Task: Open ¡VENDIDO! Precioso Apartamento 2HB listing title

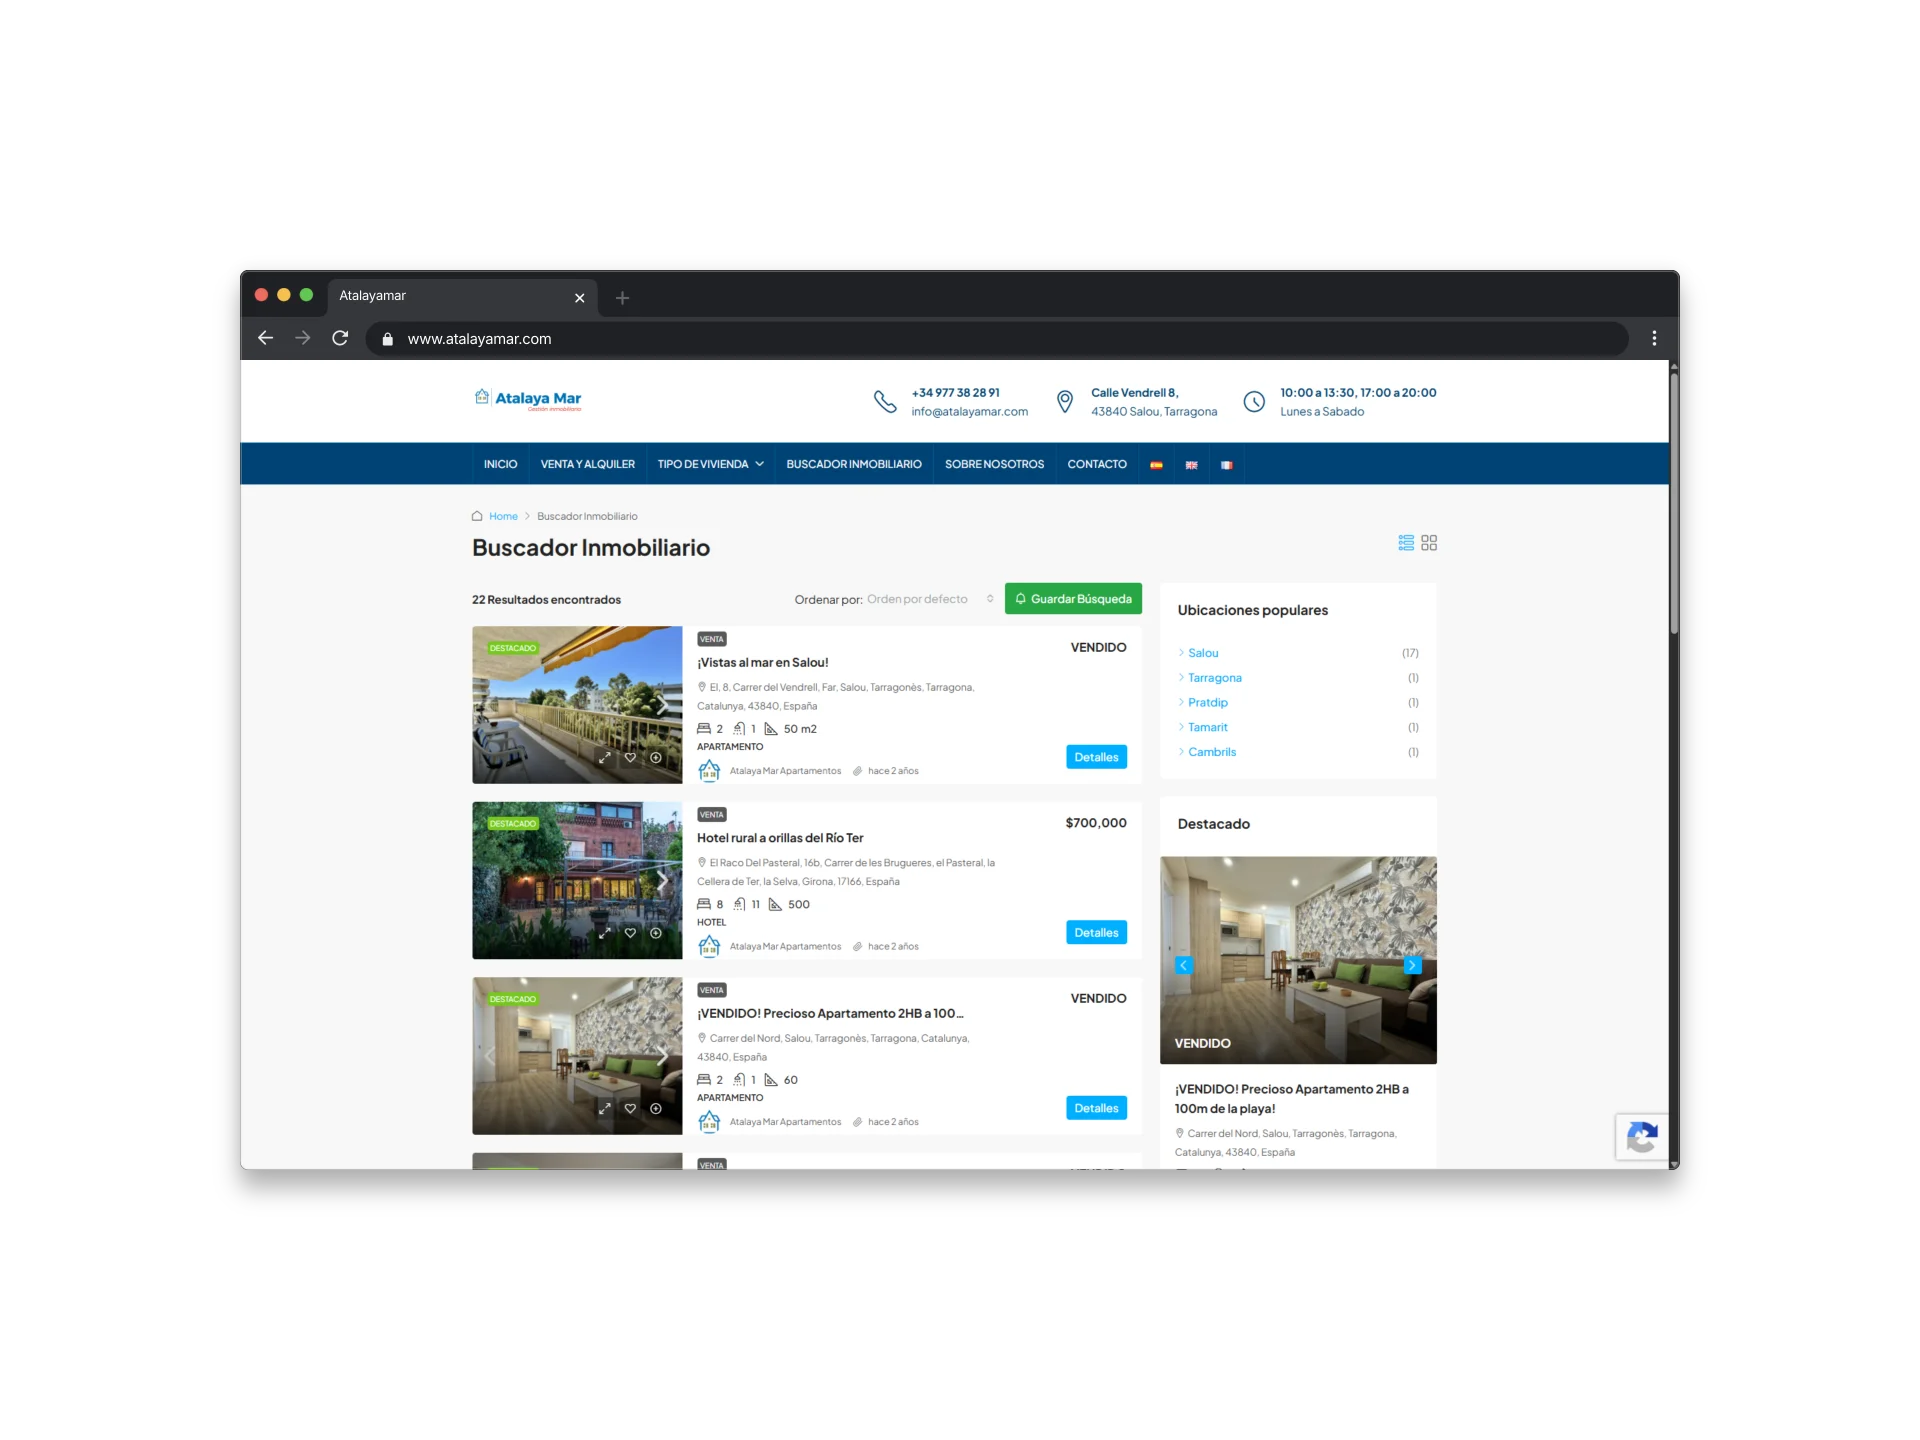Action: coord(830,1013)
